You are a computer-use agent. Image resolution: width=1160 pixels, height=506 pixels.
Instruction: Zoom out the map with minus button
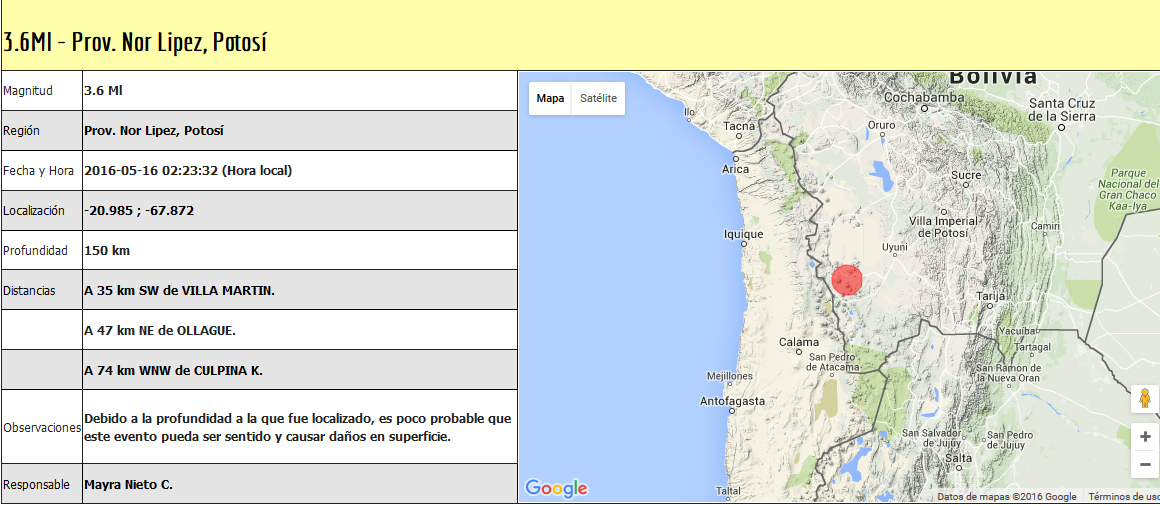[1145, 465]
